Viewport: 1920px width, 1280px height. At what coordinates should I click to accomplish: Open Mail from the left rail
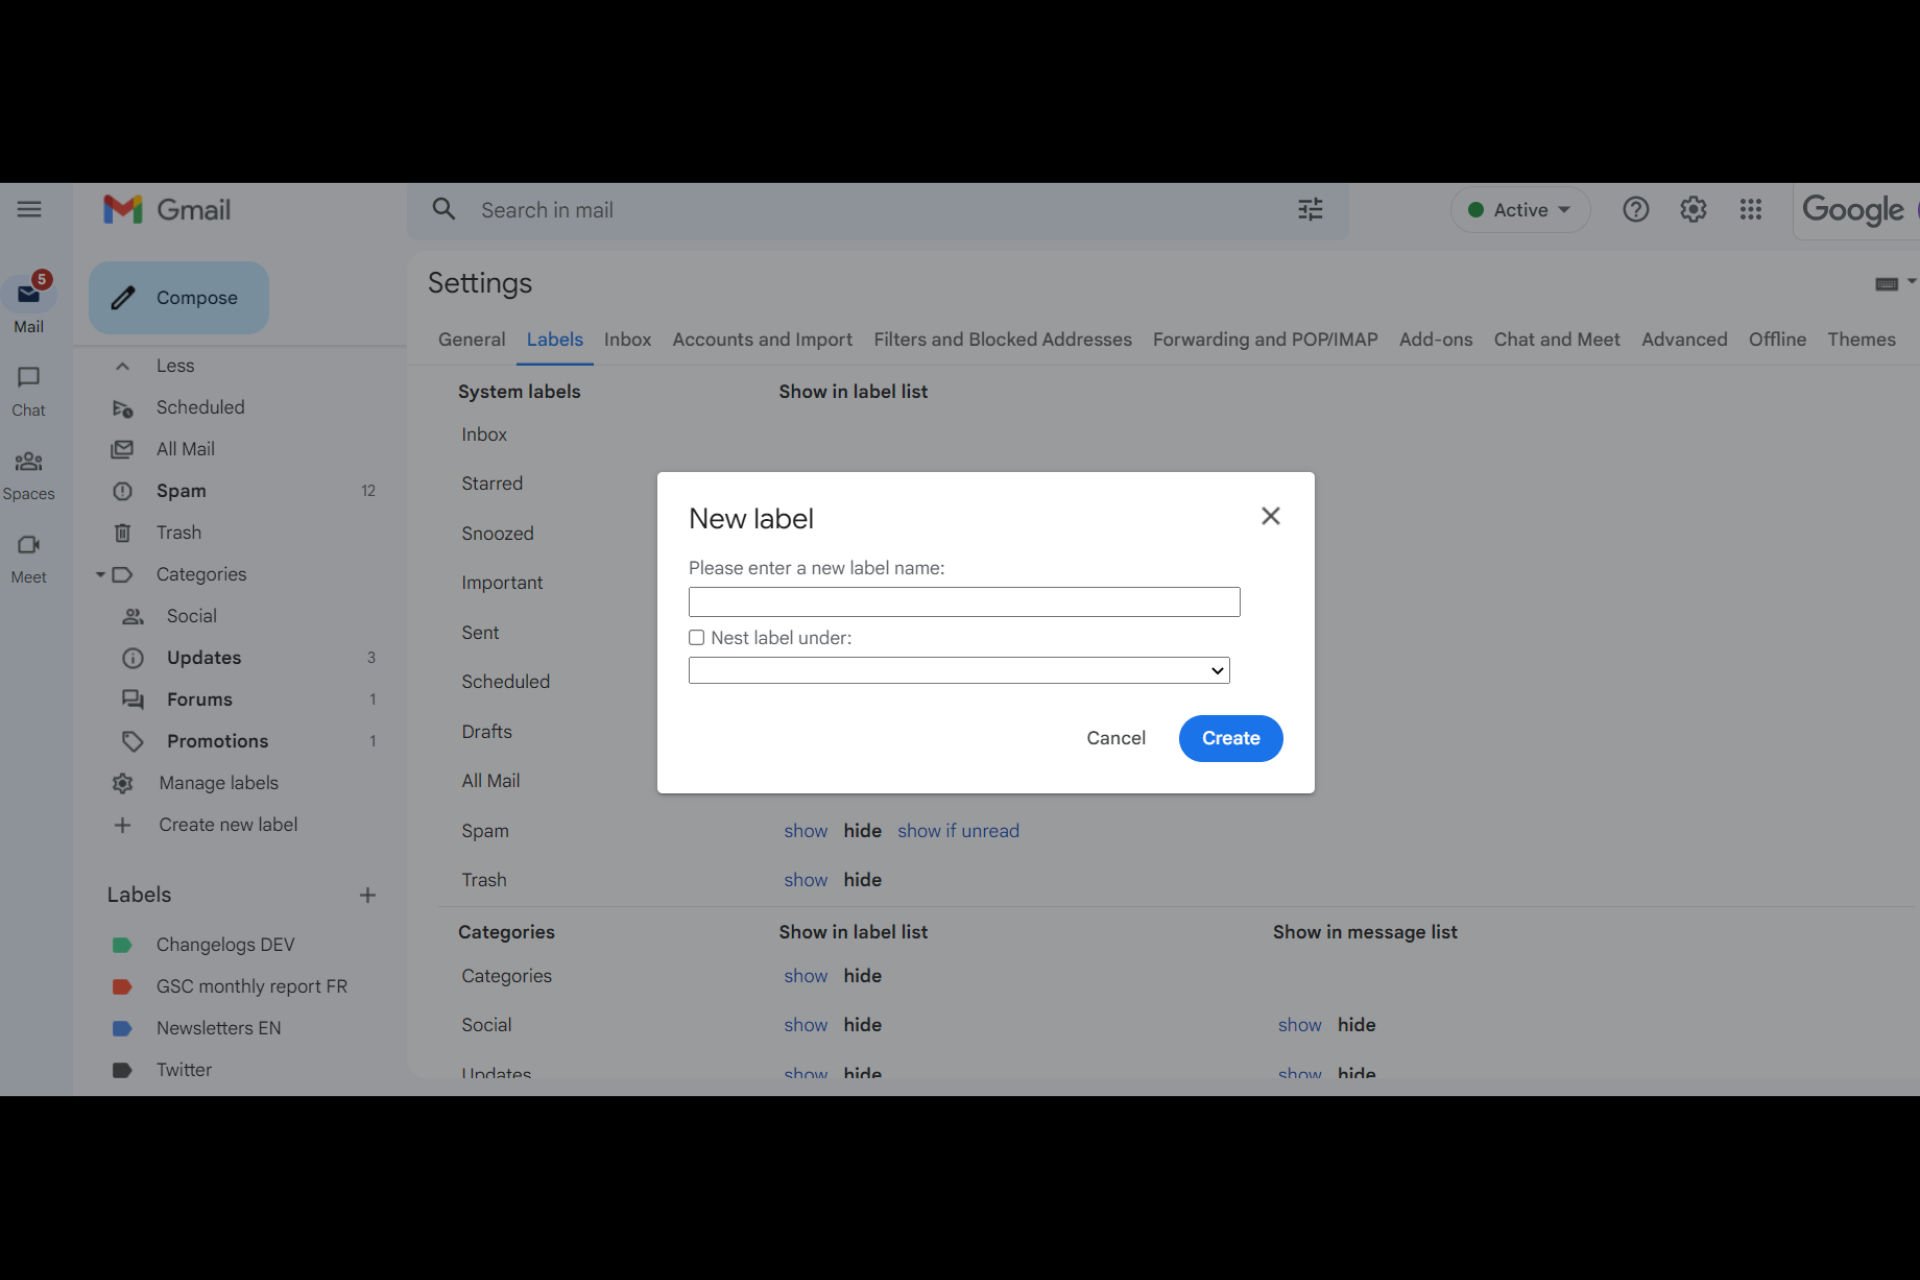point(28,303)
